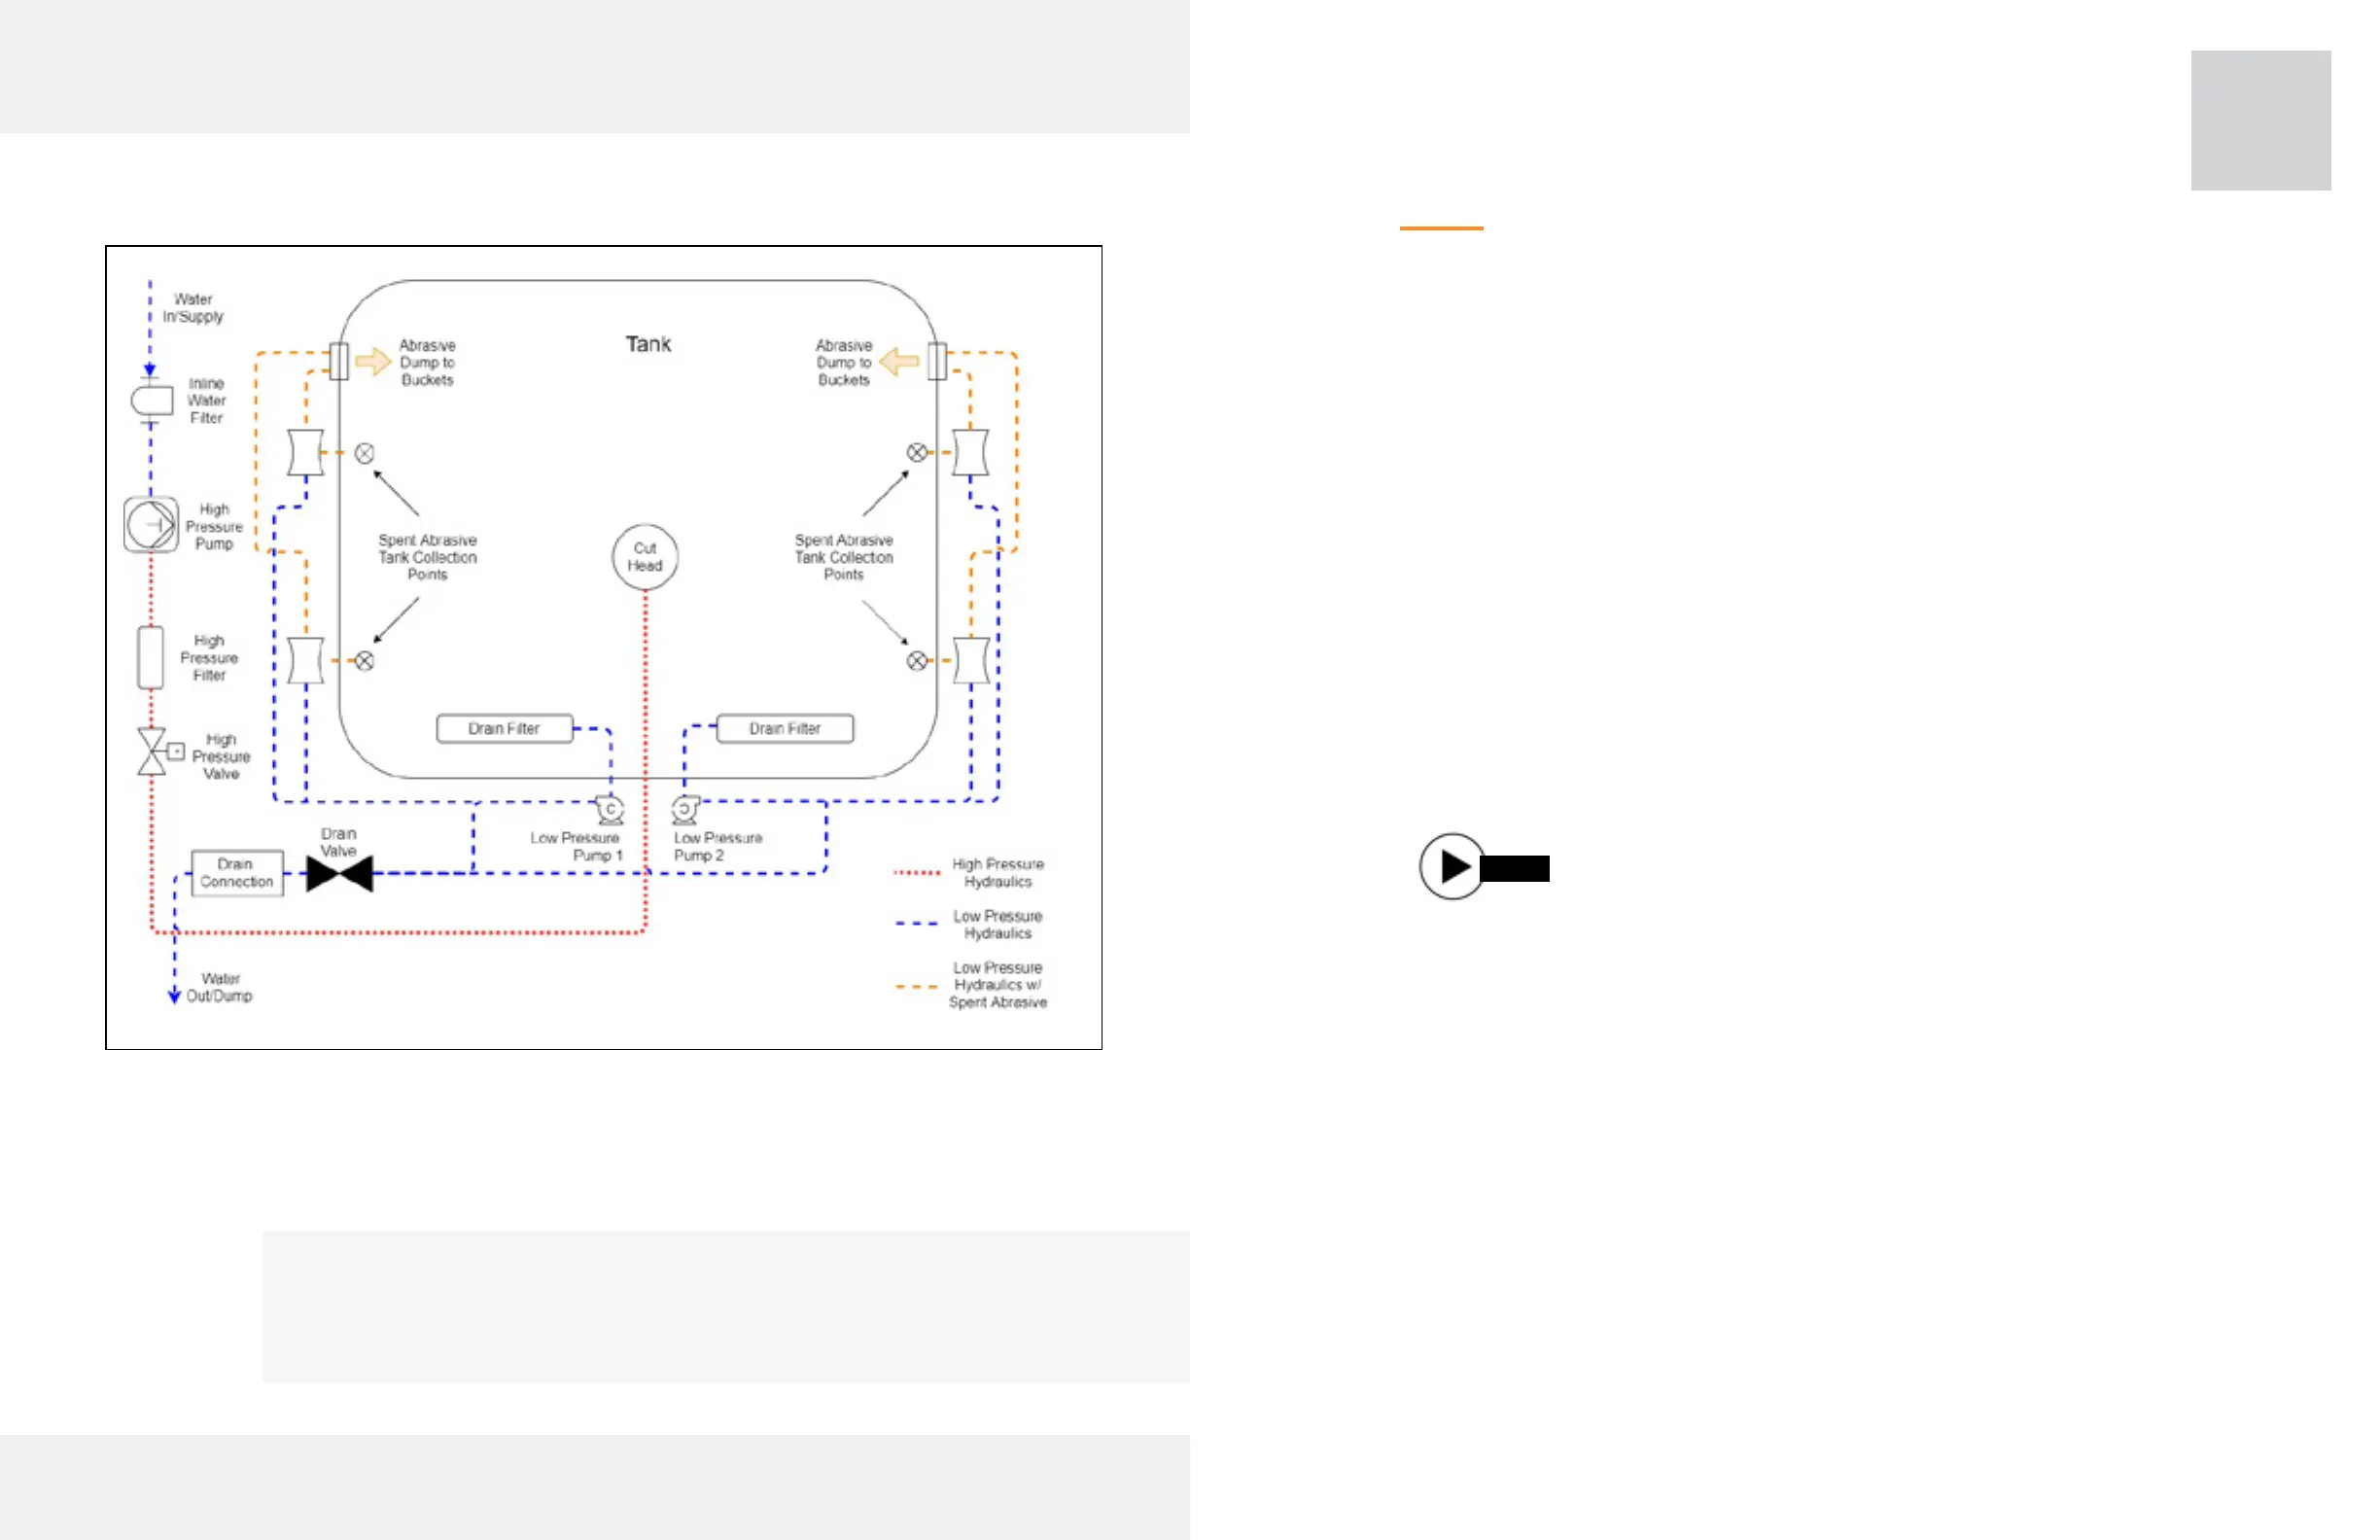Screen dimensions: 2380x1540
Task: Click the Low Pressure Pump 2 symbol
Action: coord(685,809)
